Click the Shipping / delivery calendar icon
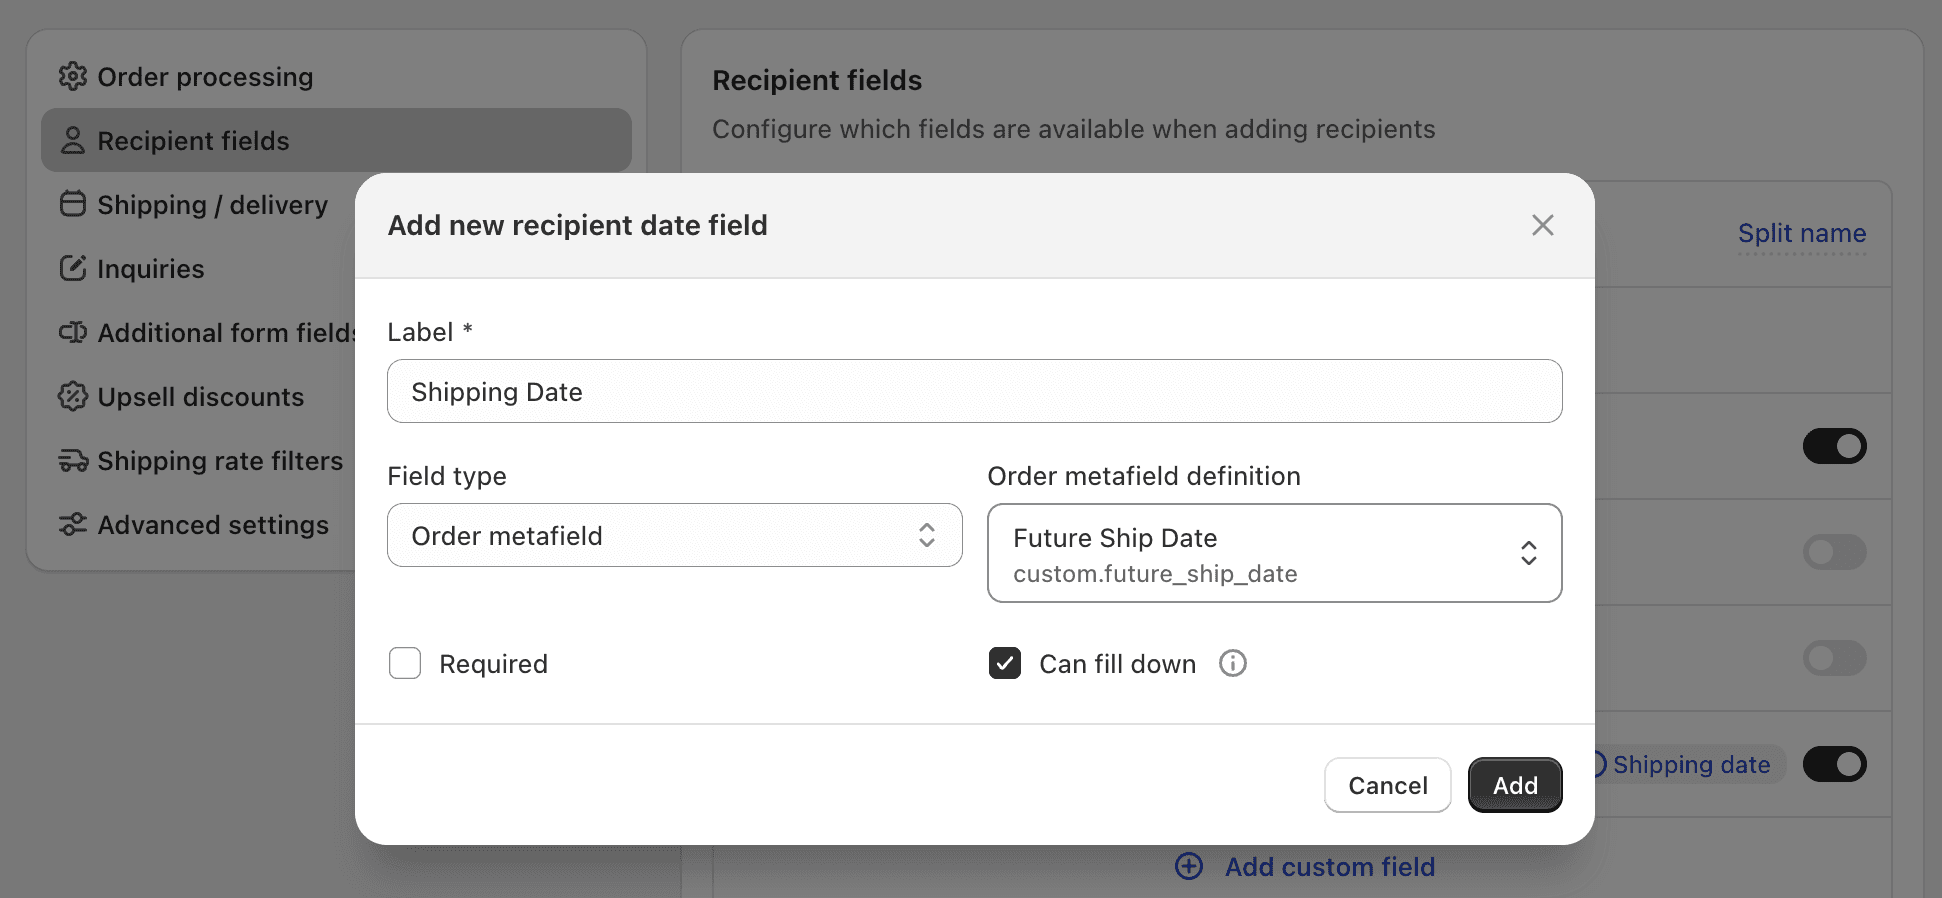The width and height of the screenshot is (1942, 898). [73, 204]
